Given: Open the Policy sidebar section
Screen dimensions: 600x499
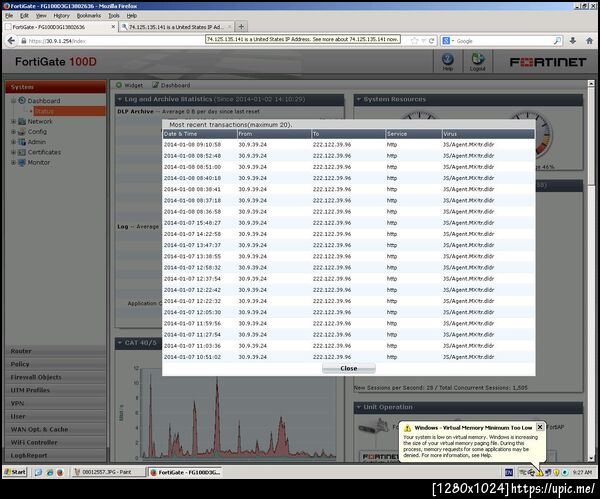Looking at the screenshot, I should pos(55,364).
